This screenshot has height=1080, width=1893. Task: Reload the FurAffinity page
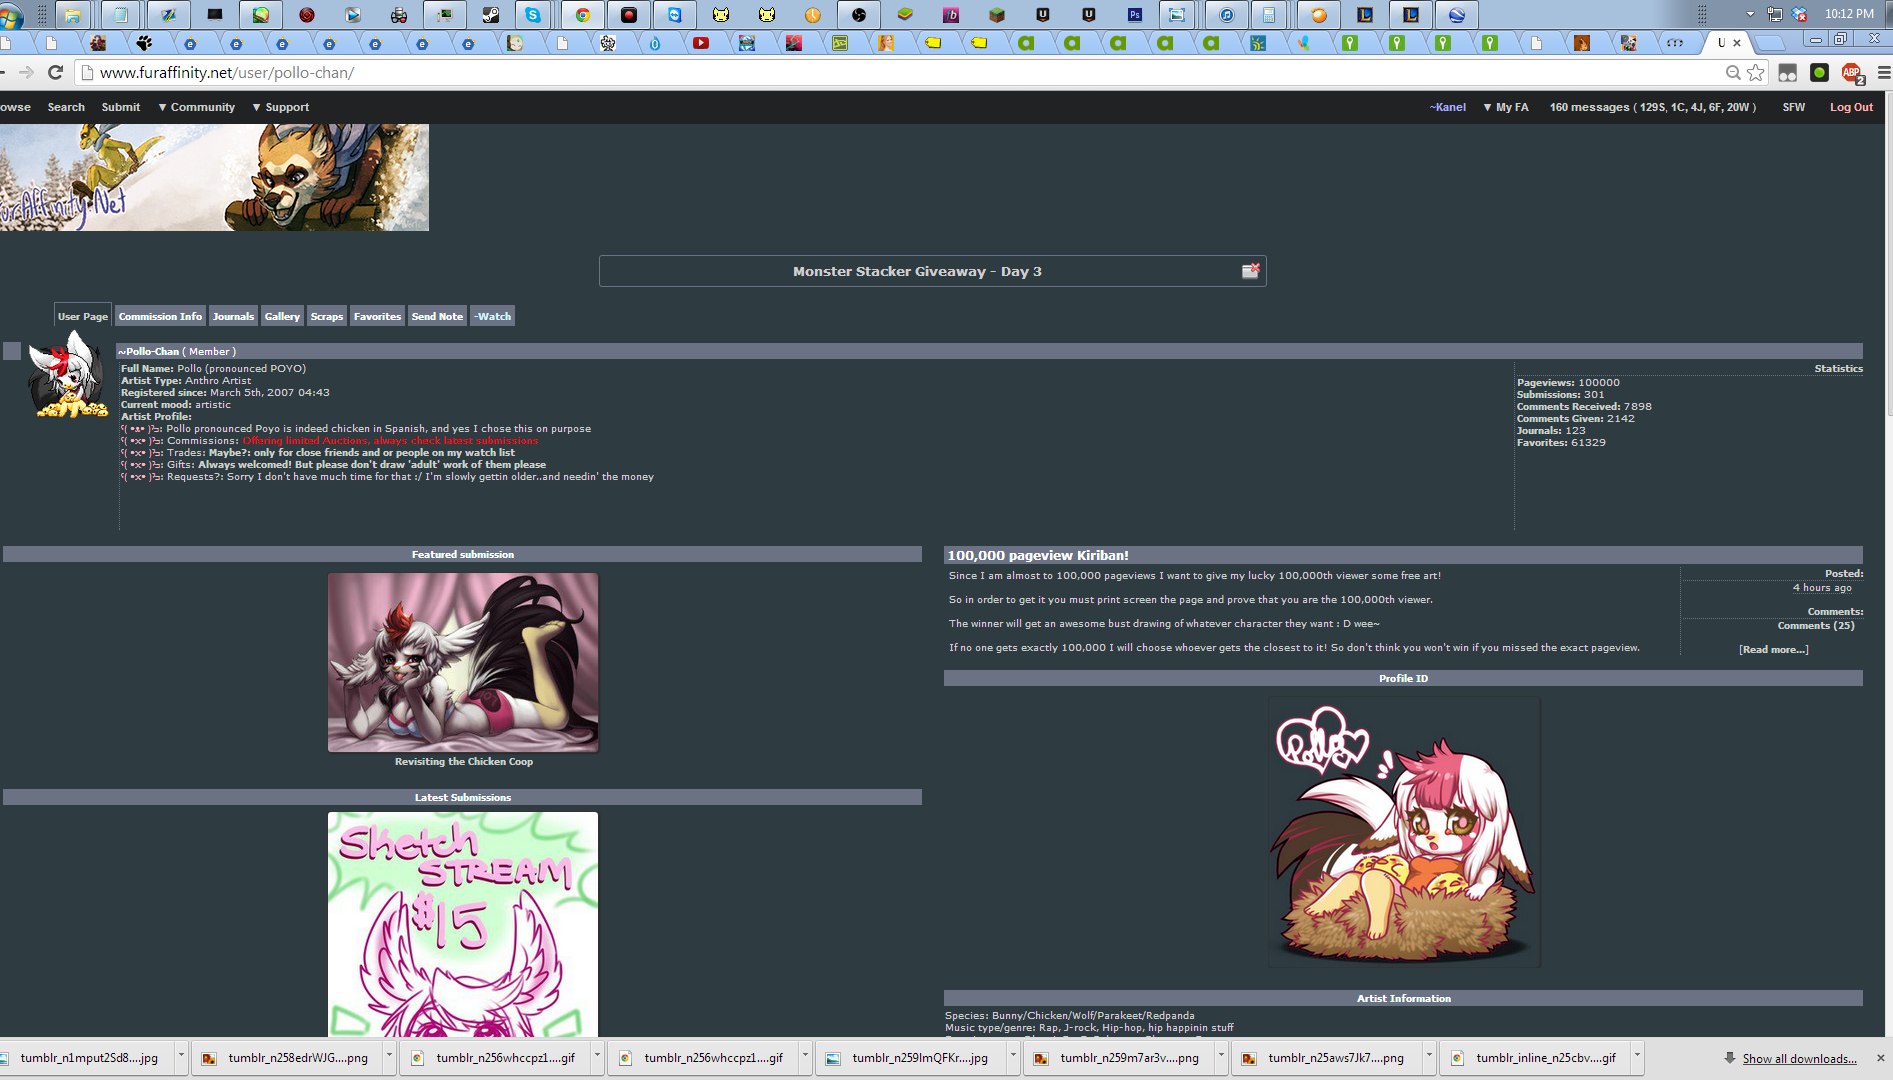coord(56,73)
